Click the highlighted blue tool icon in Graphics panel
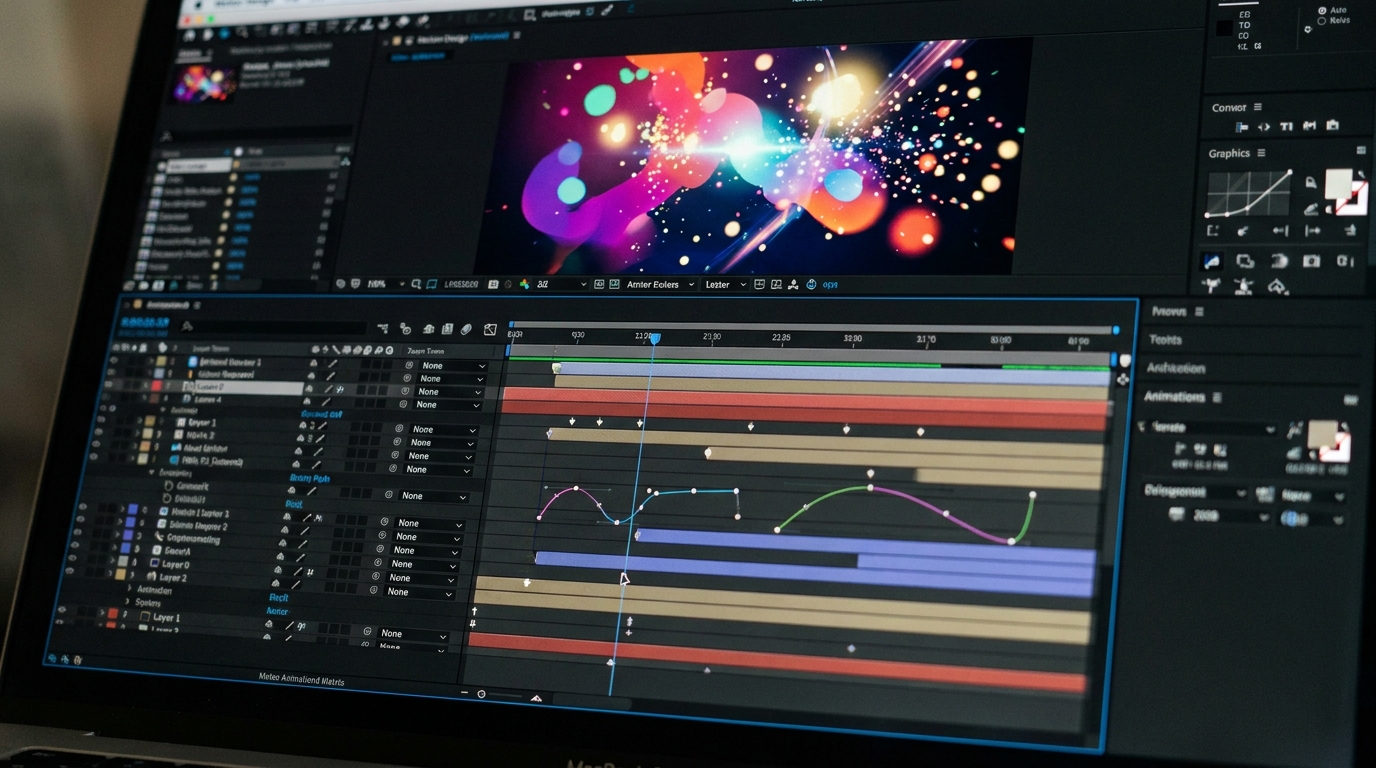Viewport: 1376px width, 768px height. point(1211,262)
